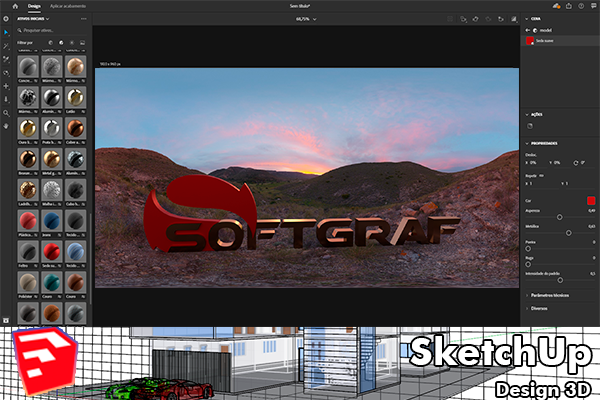Click the overlapping shapes icon in canvas toolbar

pyautogui.click(x=463, y=19)
